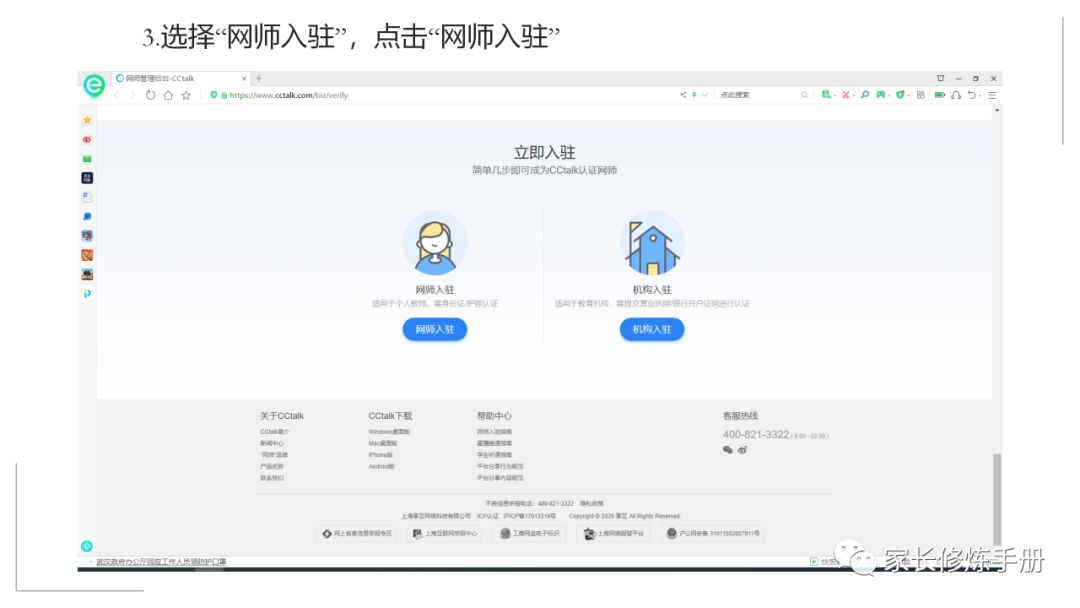
Task: Click the undo closed-tab arrow icon
Action: coord(972,95)
